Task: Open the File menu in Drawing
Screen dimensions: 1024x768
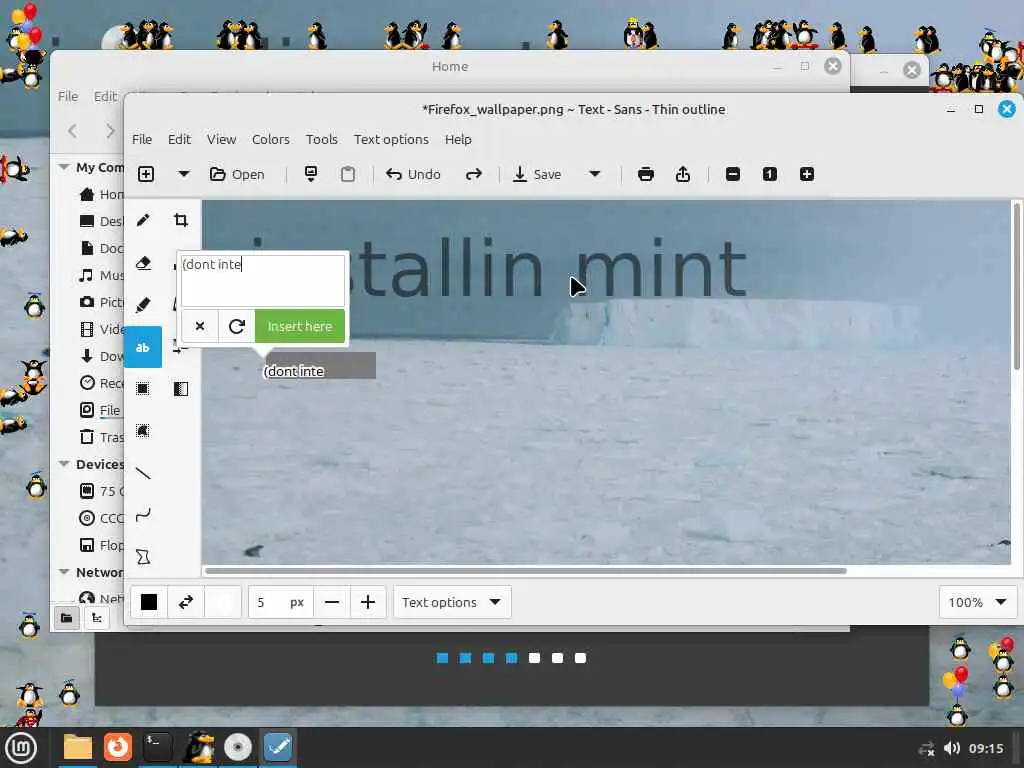Action: coord(142,140)
